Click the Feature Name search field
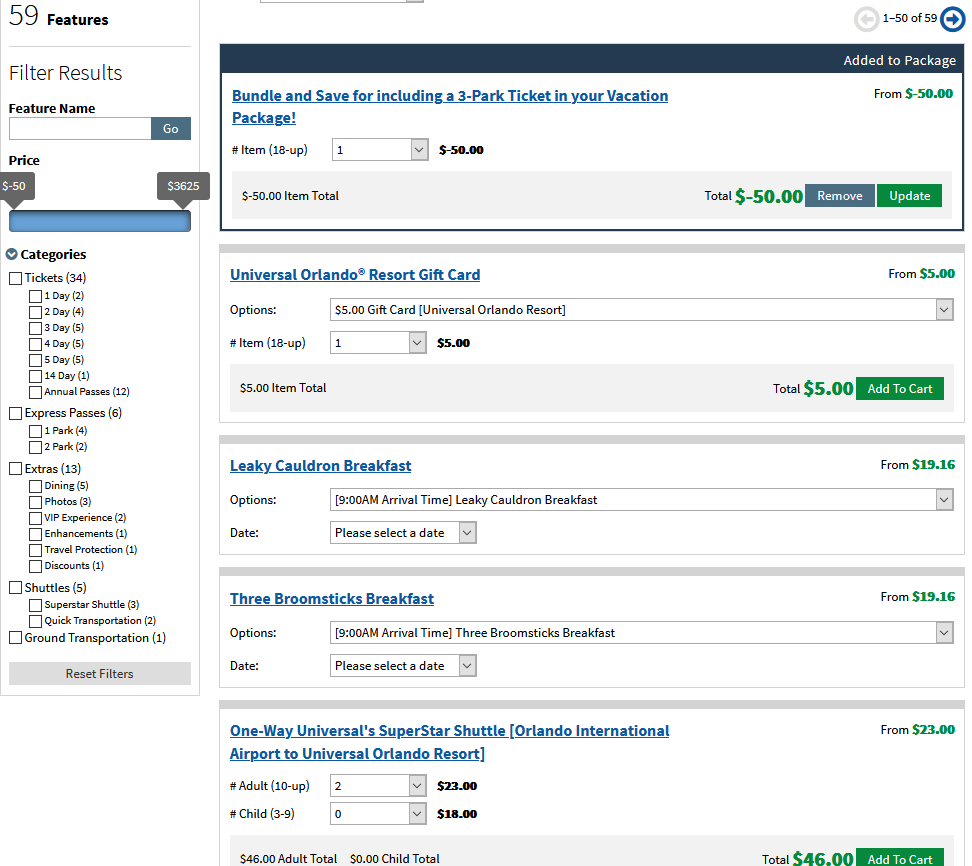The height and width of the screenshot is (866, 972). pos(80,129)
